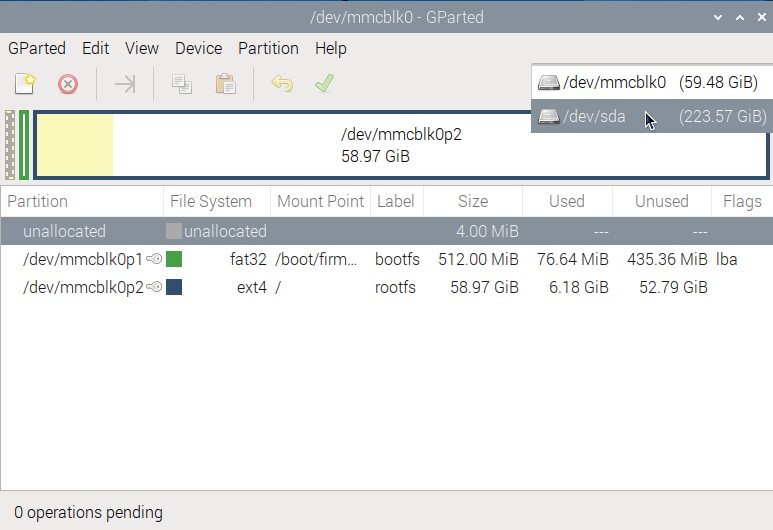Select /dev/sda (223.57 GiB) in device list
This screenshot has width=773, height=530.
coord(652,116)
